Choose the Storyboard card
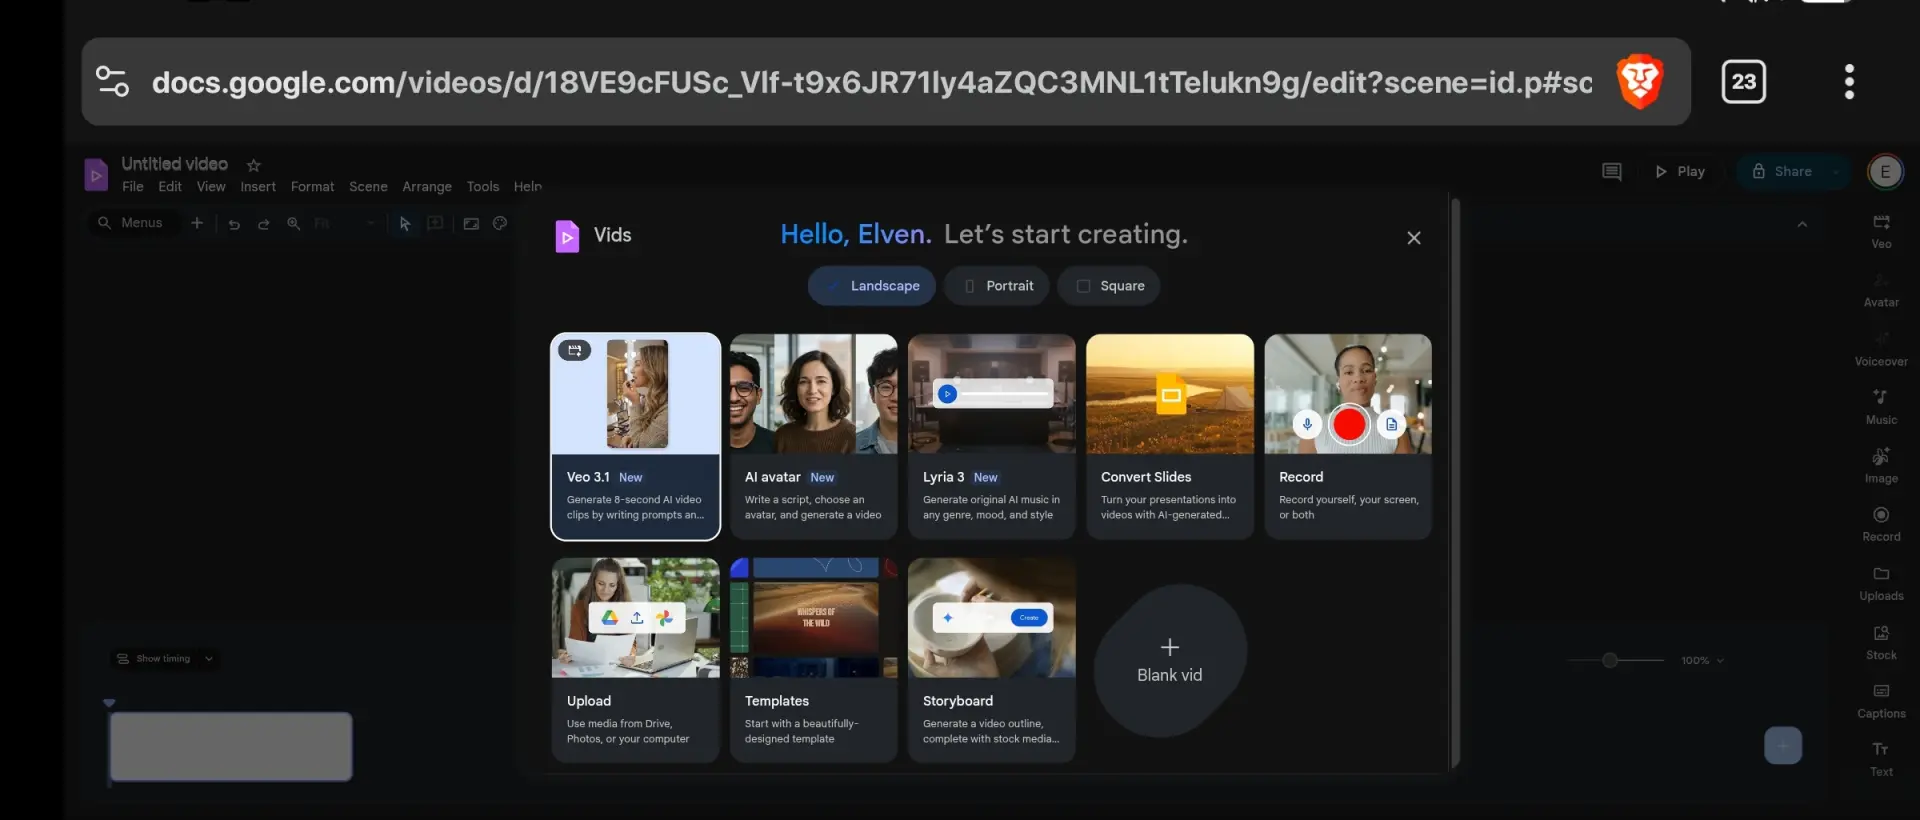The image size is (1920, 820). coord(992,660)
